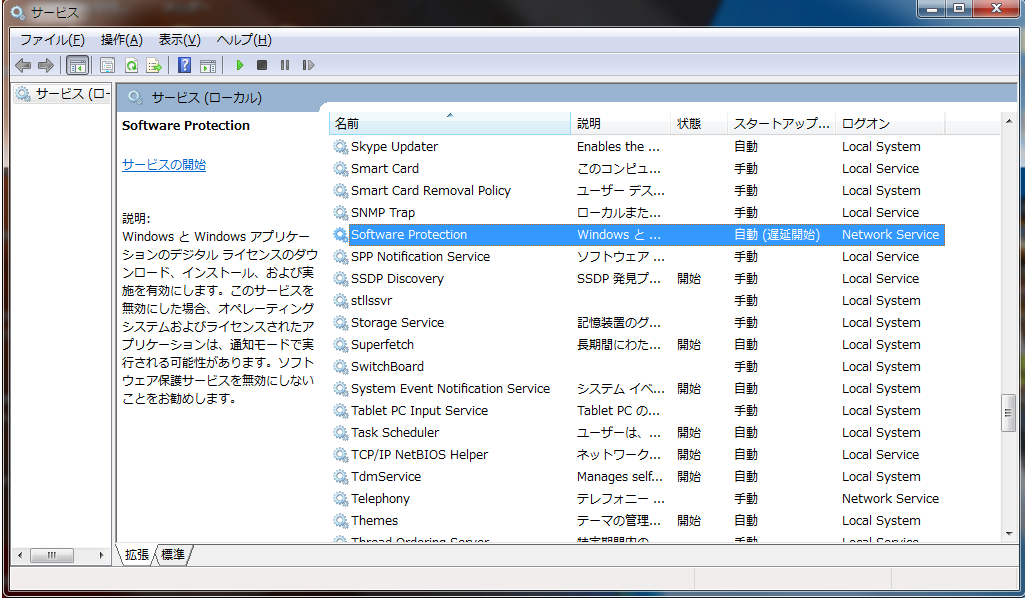Click the Export List toolbar icon

[x=154, y=65]
